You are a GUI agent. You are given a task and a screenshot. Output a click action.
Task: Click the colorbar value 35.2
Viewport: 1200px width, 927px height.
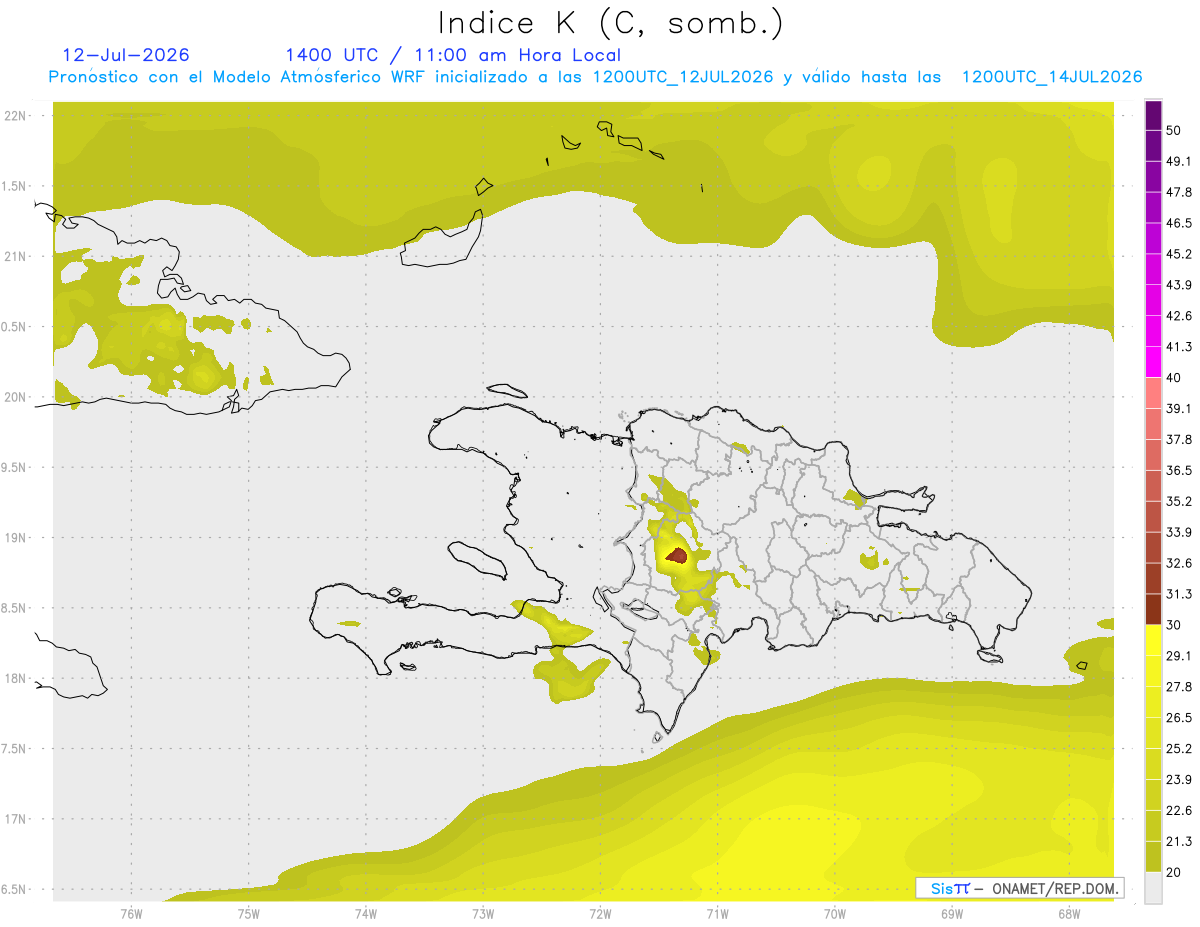pos(1179,501)
